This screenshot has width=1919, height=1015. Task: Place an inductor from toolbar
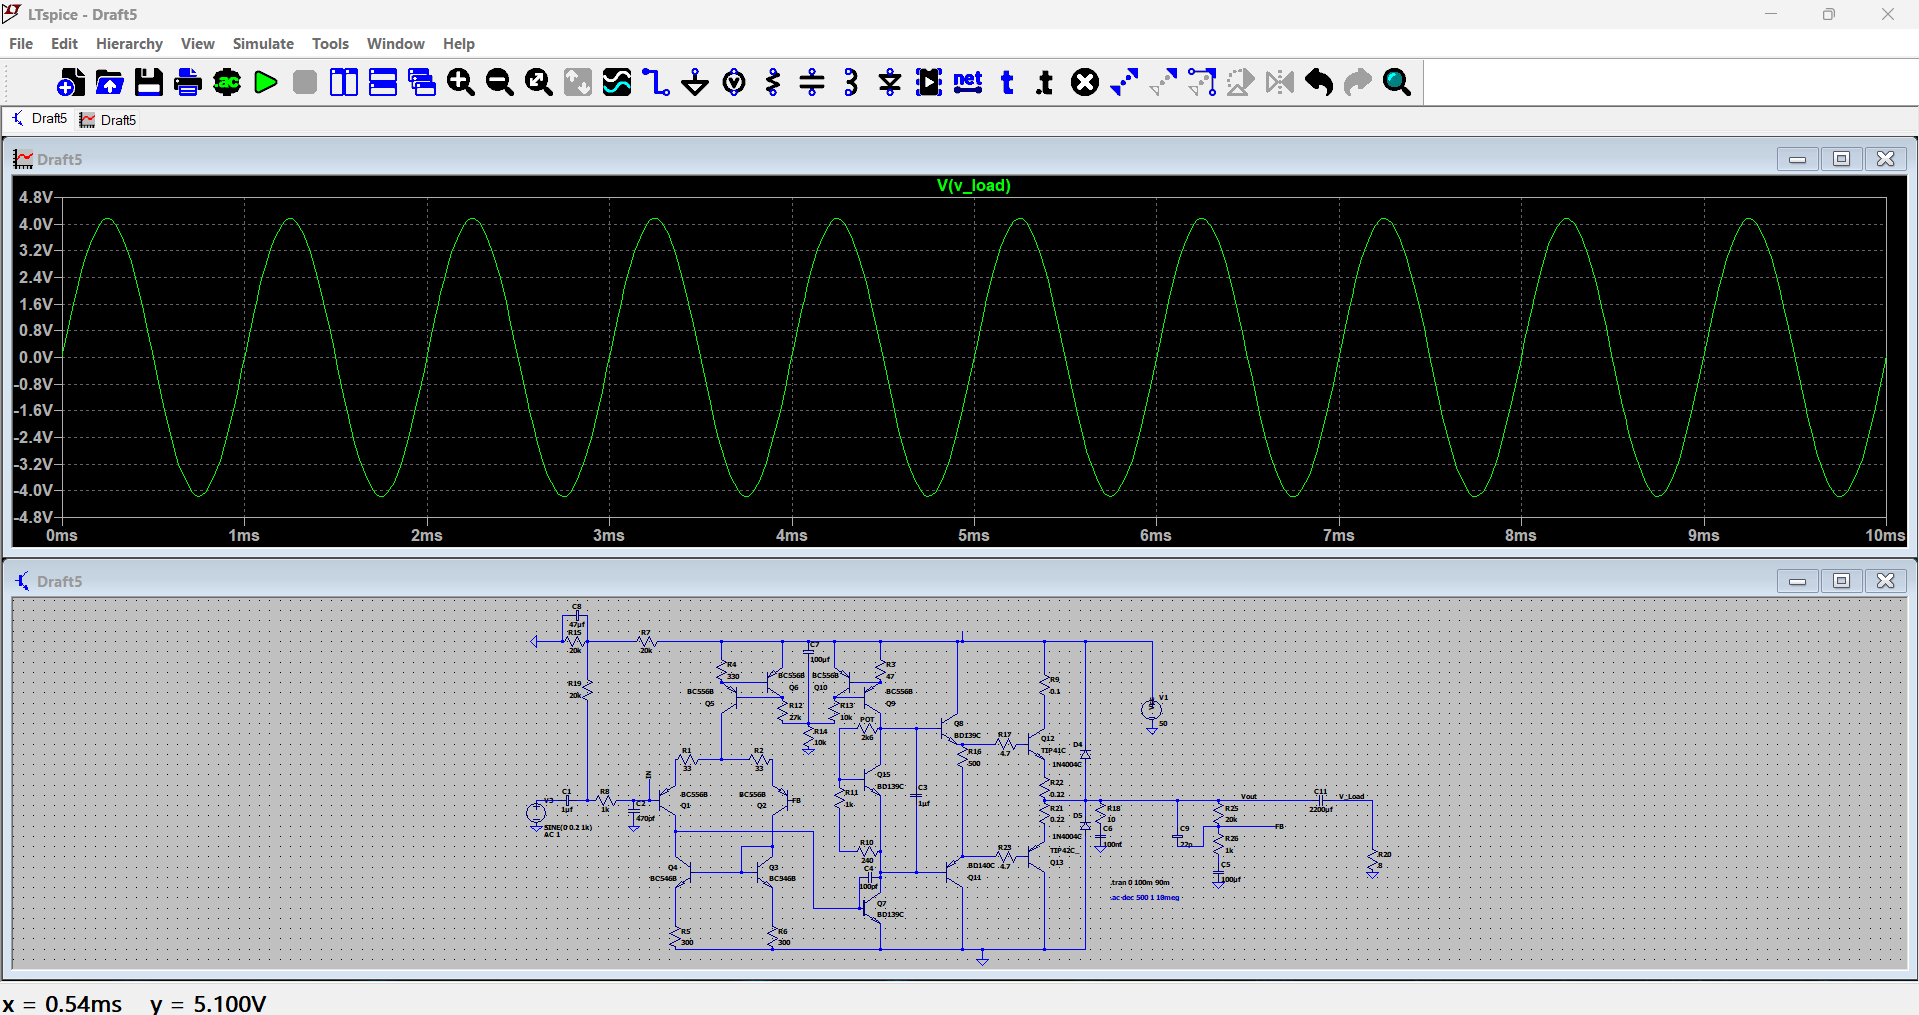851,82
